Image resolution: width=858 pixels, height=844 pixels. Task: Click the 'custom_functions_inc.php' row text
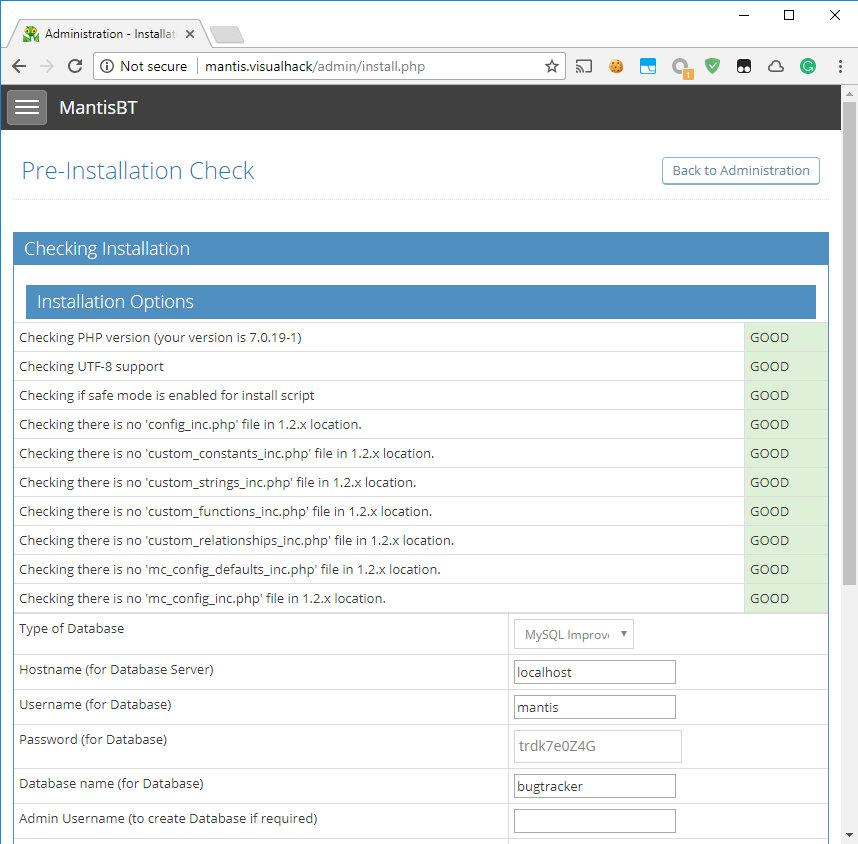pyautogui.click(x=225, y=511)
